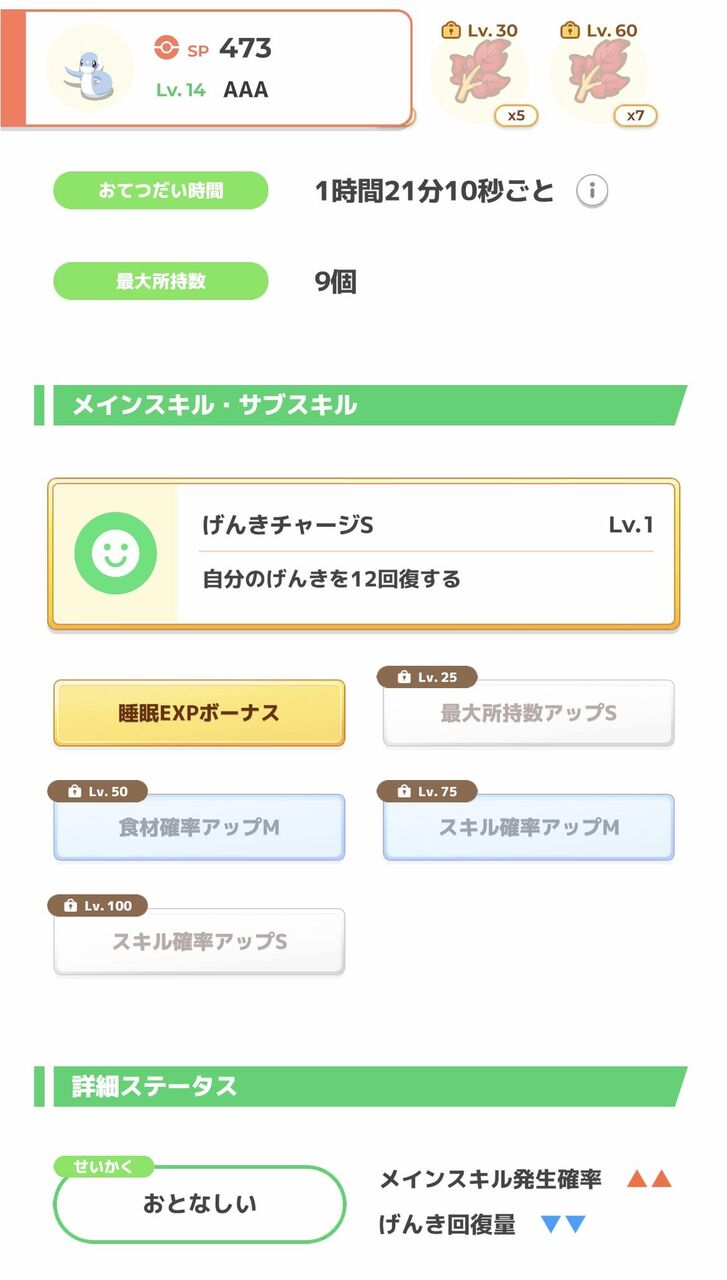
Task: Tap the Poké Ball SP icon
Action: (x=166, y=48)
